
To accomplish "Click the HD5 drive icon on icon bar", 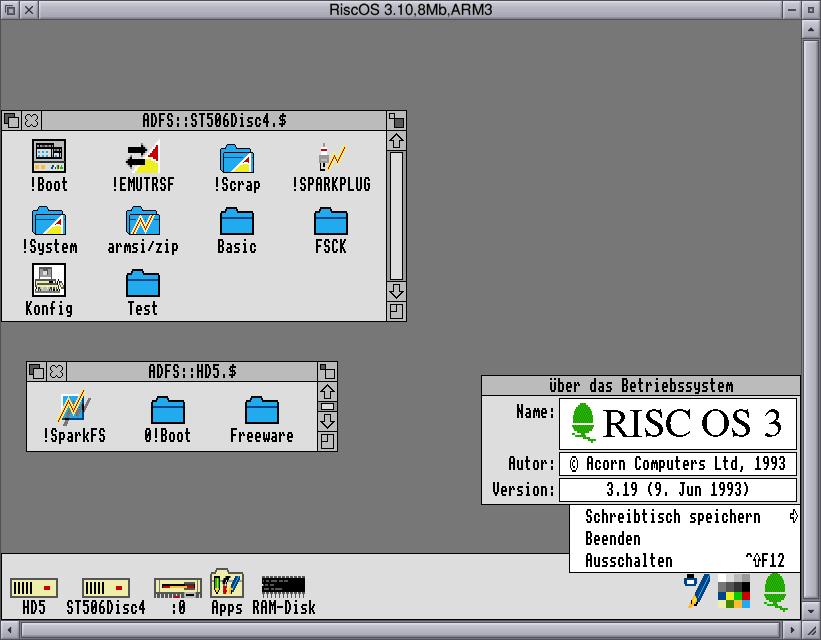I will [34, 588].
